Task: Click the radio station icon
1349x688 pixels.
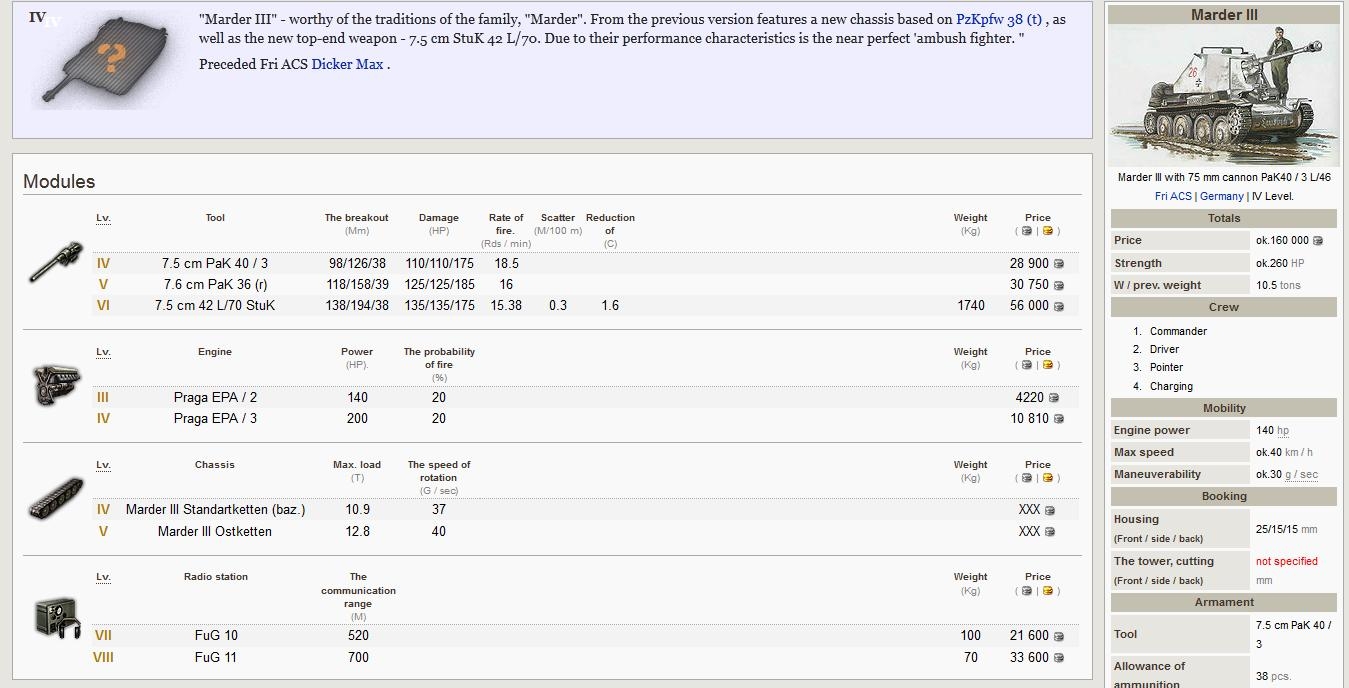Action: coord(56,616)
